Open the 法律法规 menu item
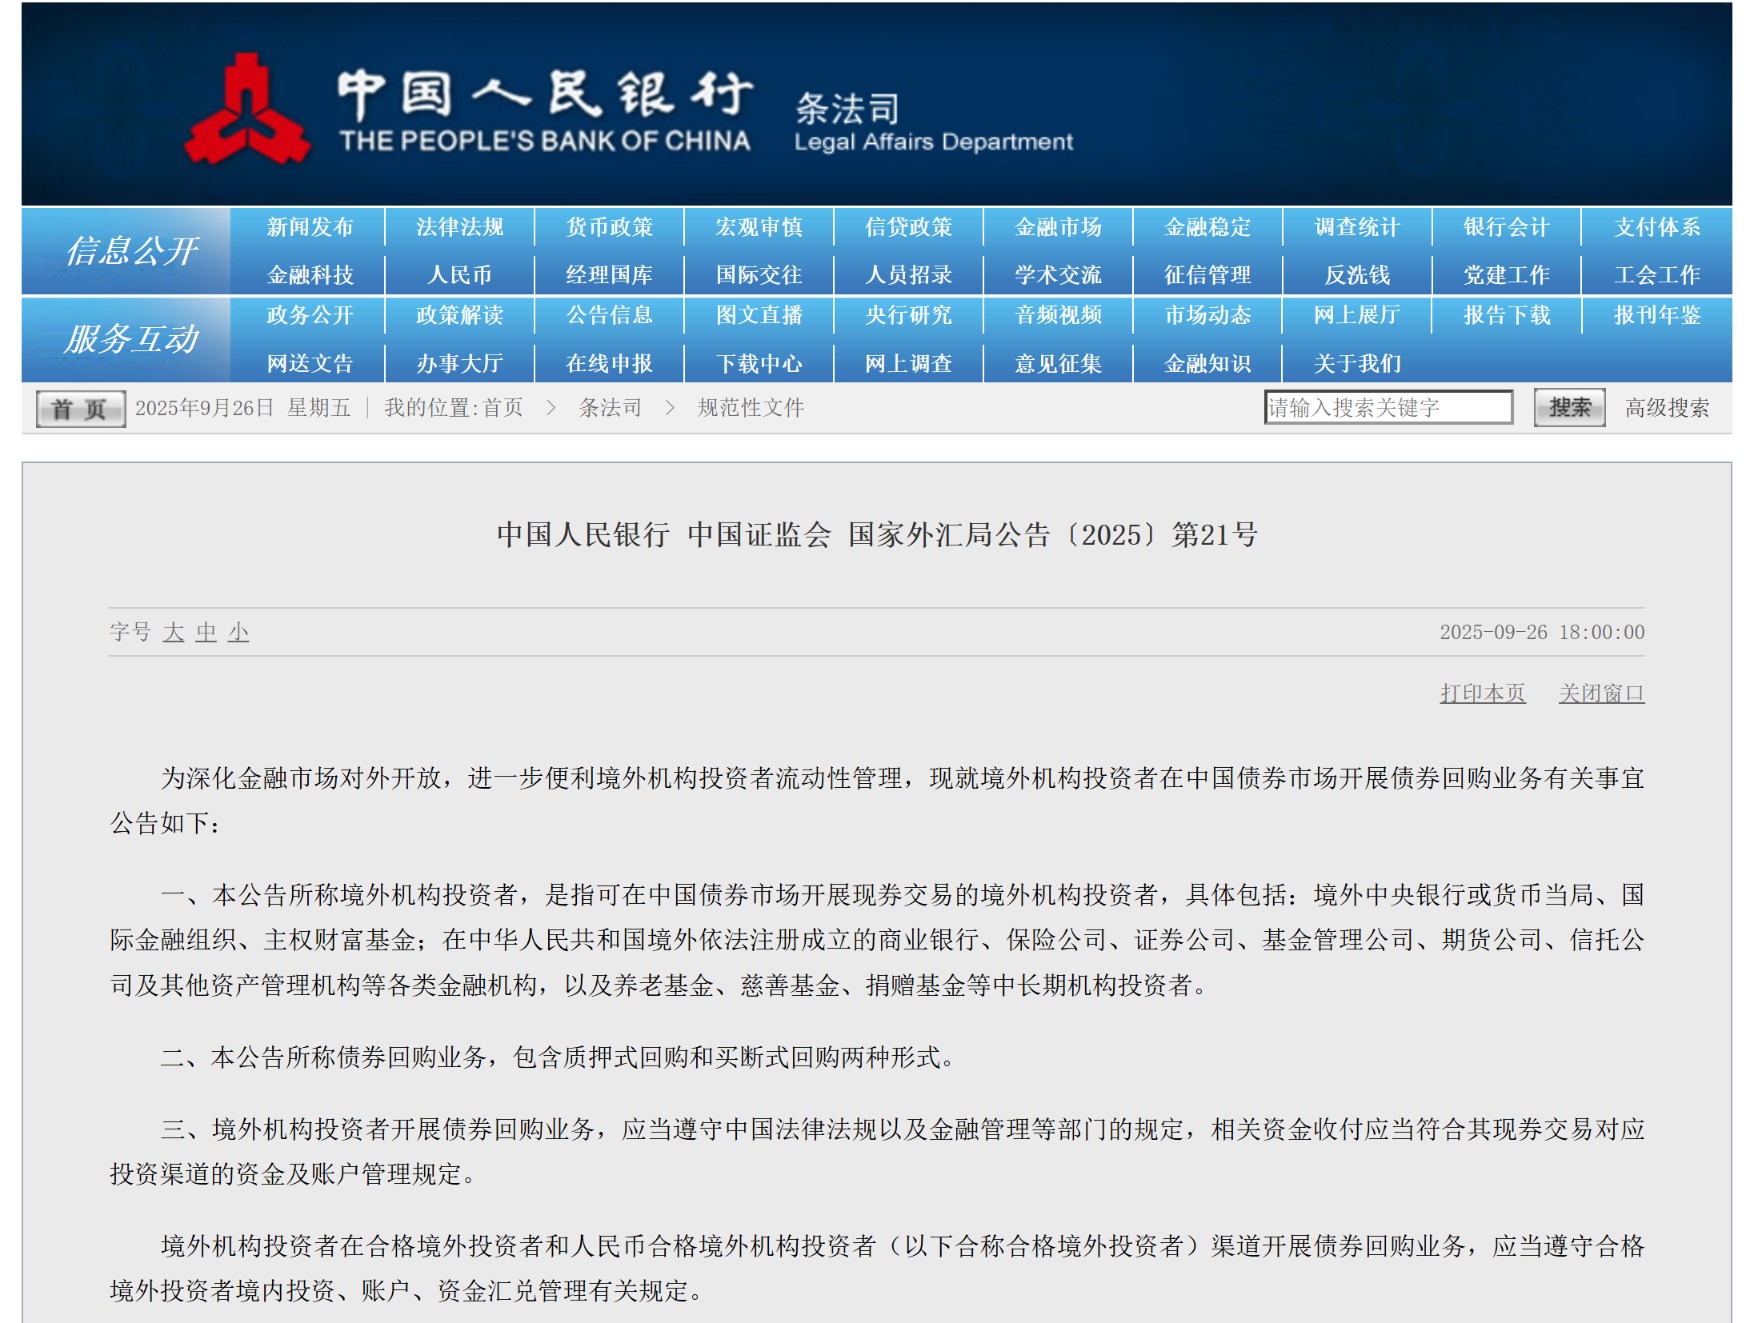 coord(460,227)
